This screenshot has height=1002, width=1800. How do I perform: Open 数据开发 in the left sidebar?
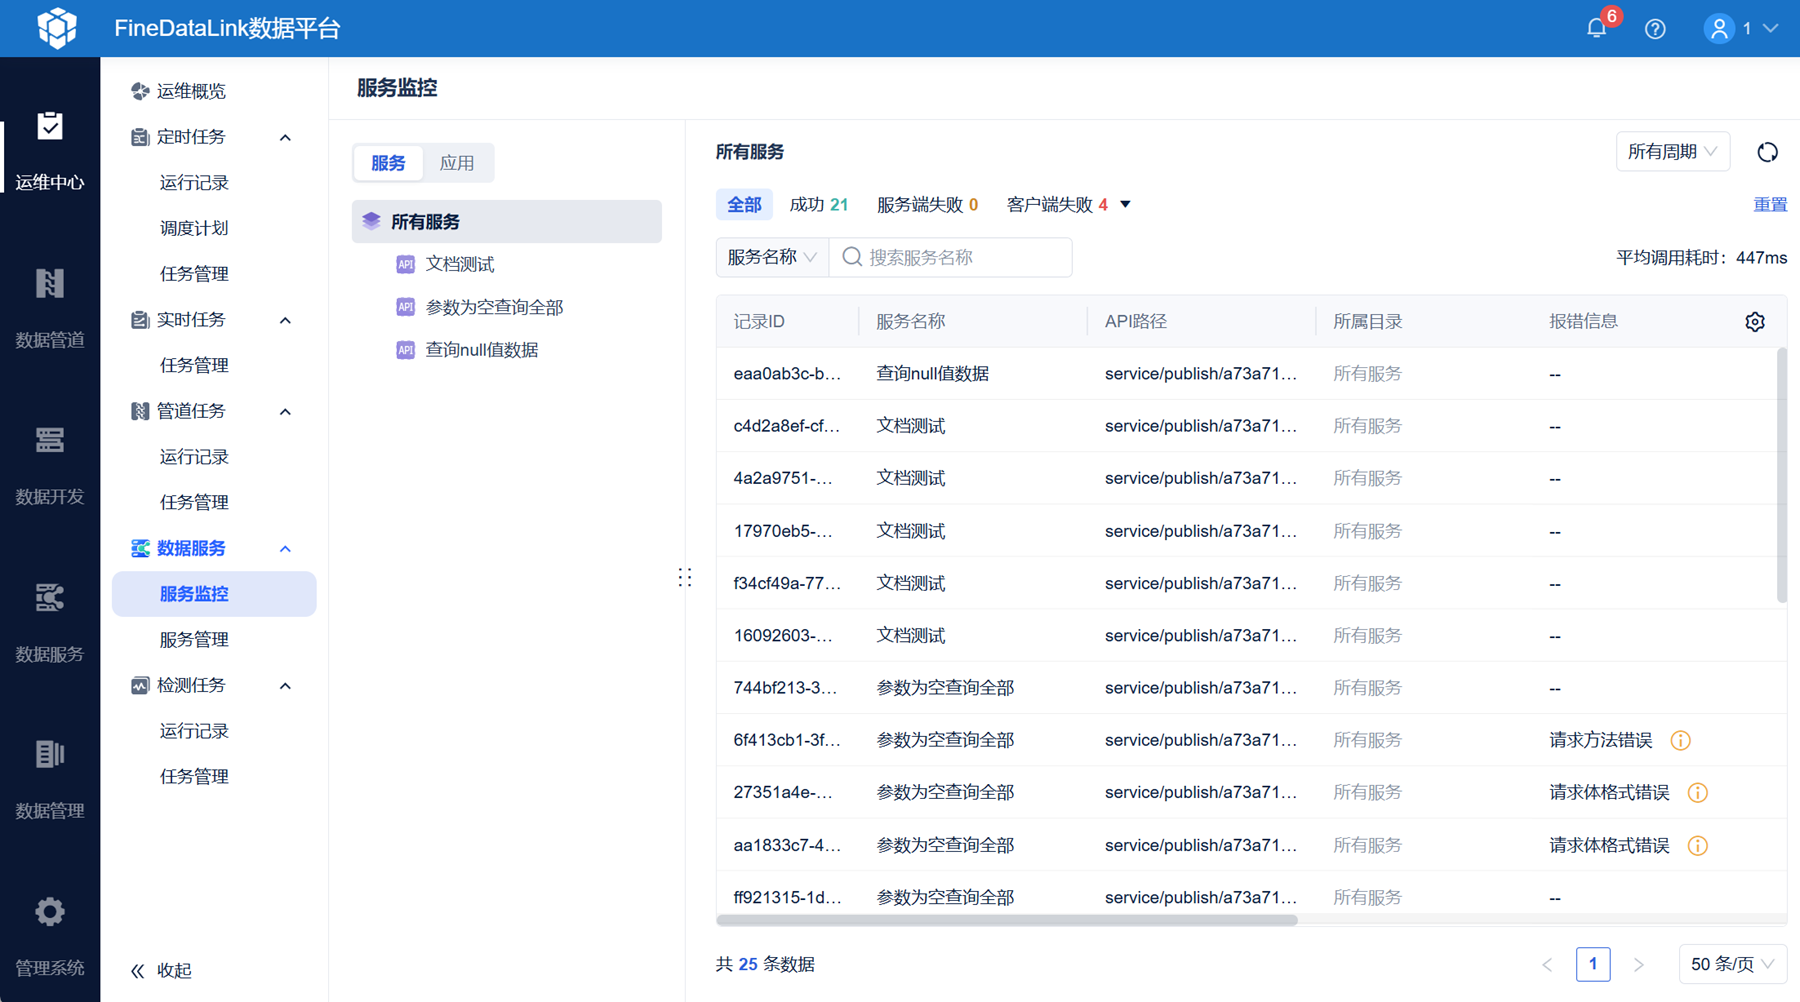50,466
